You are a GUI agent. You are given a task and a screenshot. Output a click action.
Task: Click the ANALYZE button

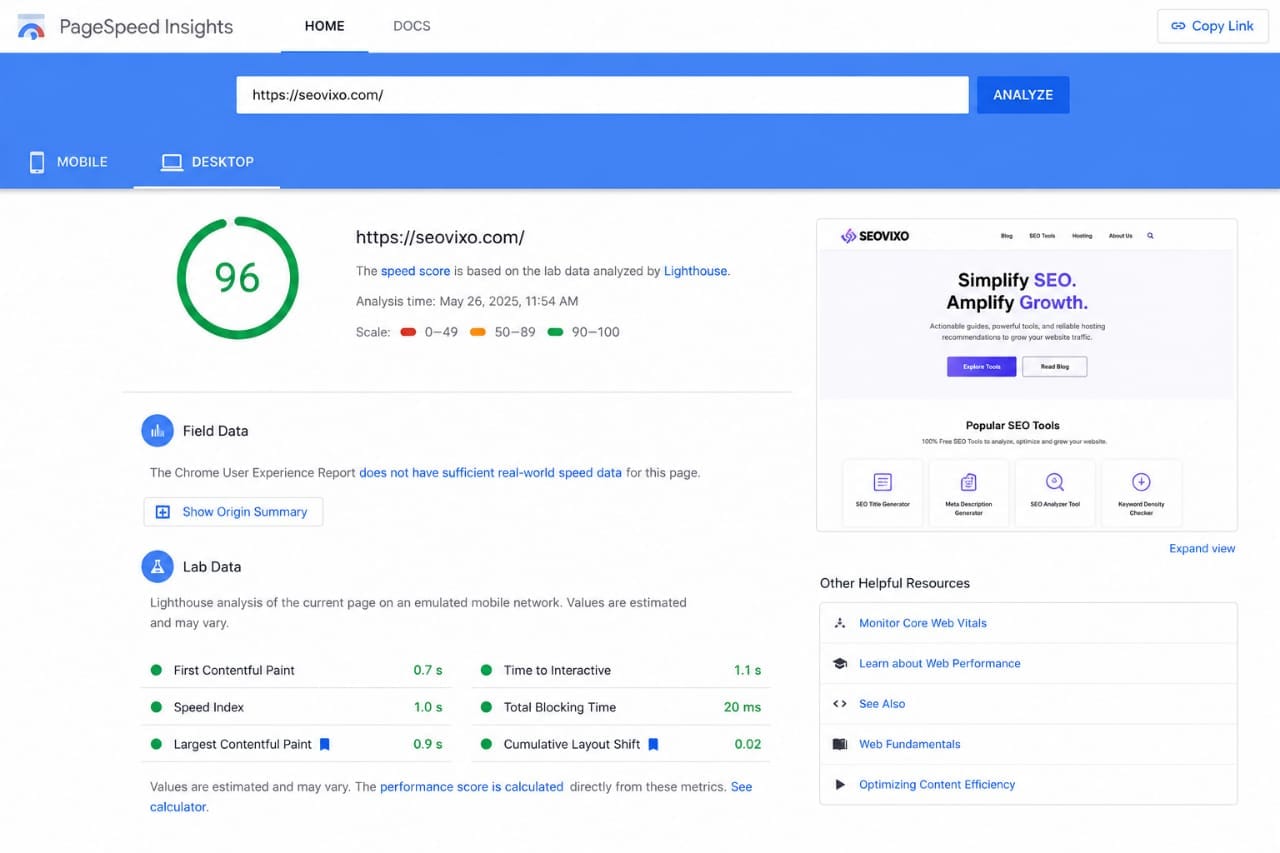1023,95
